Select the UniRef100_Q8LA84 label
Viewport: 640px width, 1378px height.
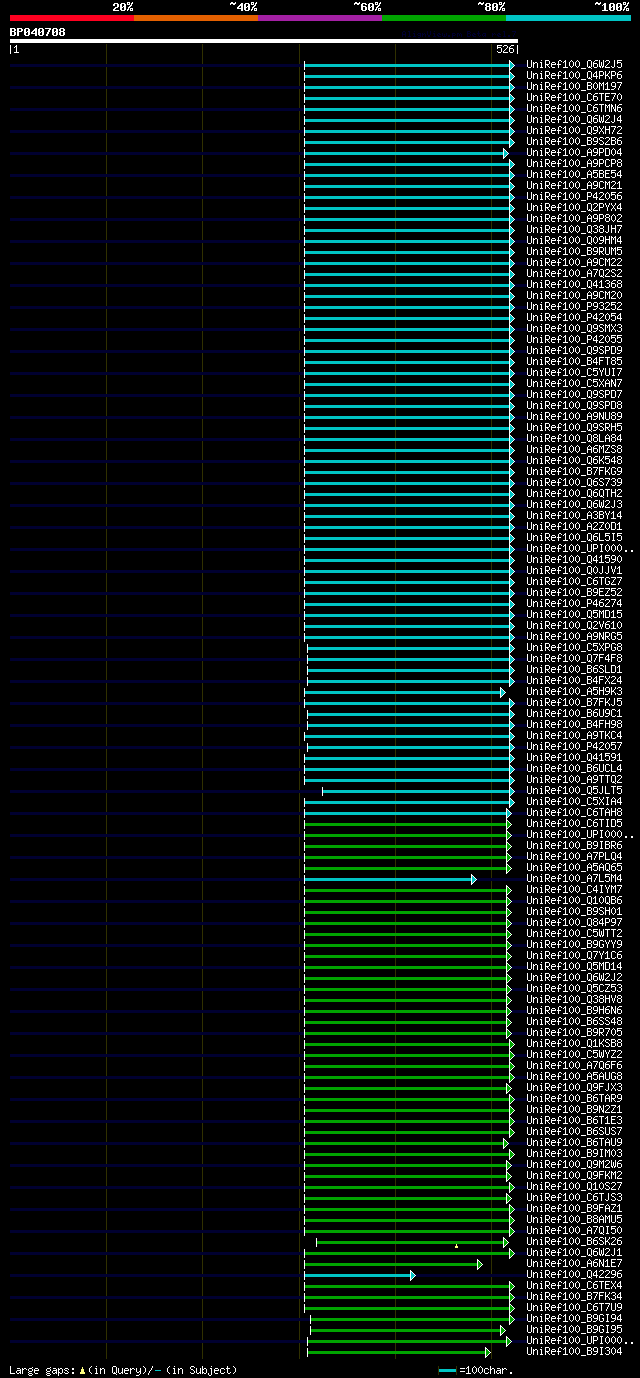tap(575, 438)
